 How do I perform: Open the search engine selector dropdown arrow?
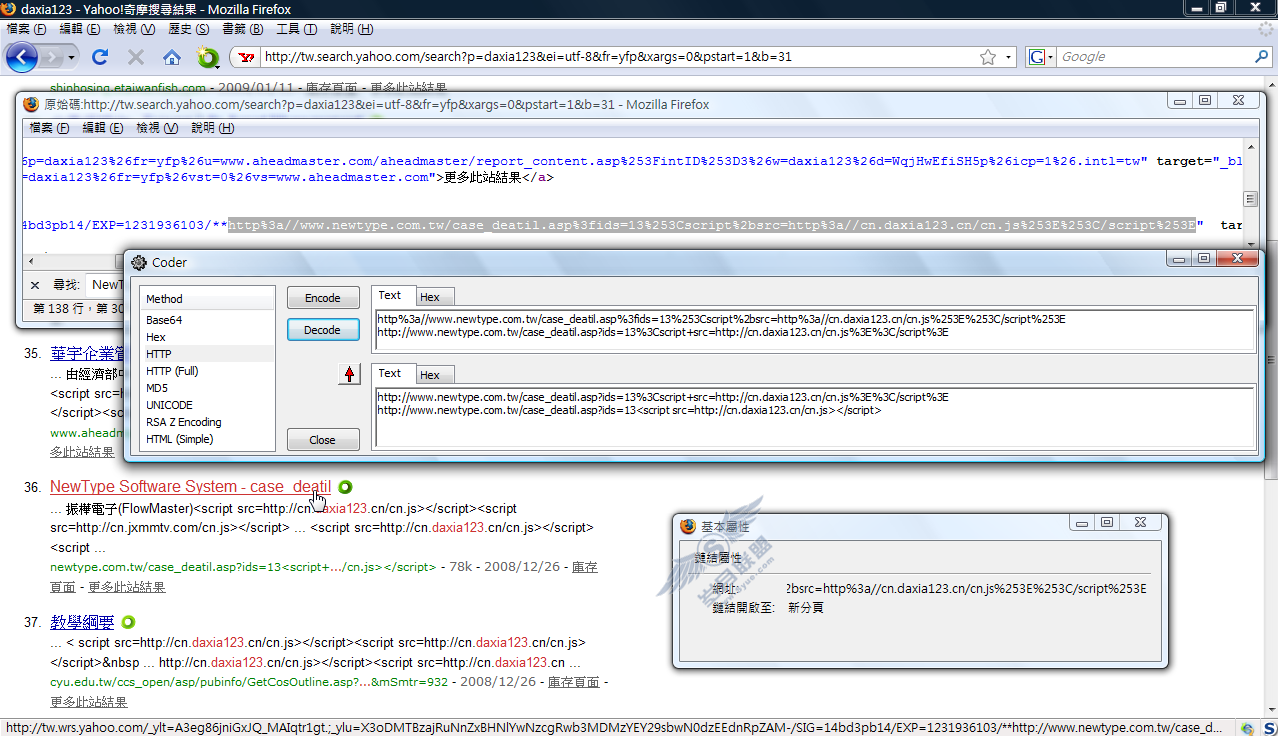pos(1051,57)
